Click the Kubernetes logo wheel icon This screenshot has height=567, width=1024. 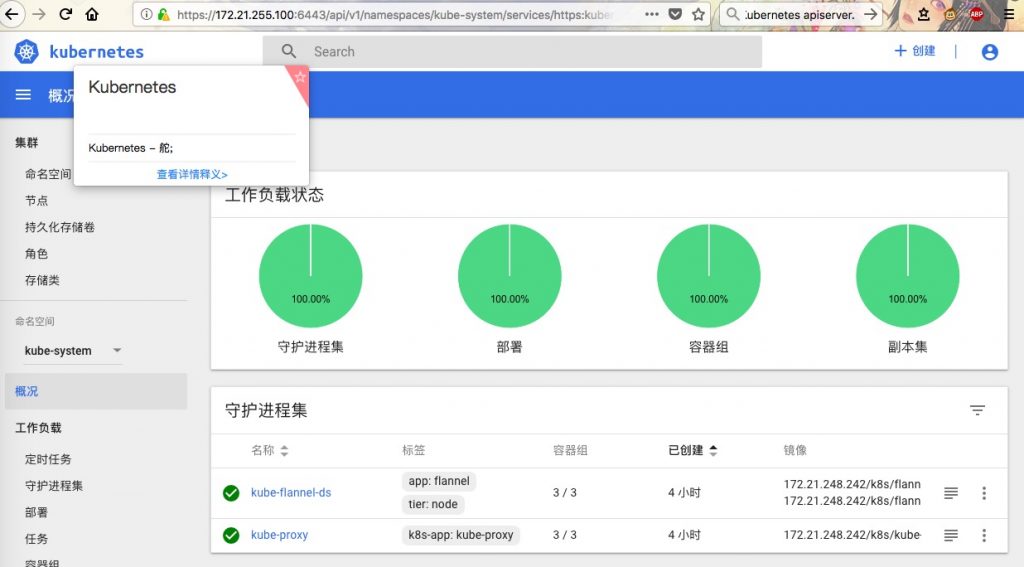pos(27,52)
